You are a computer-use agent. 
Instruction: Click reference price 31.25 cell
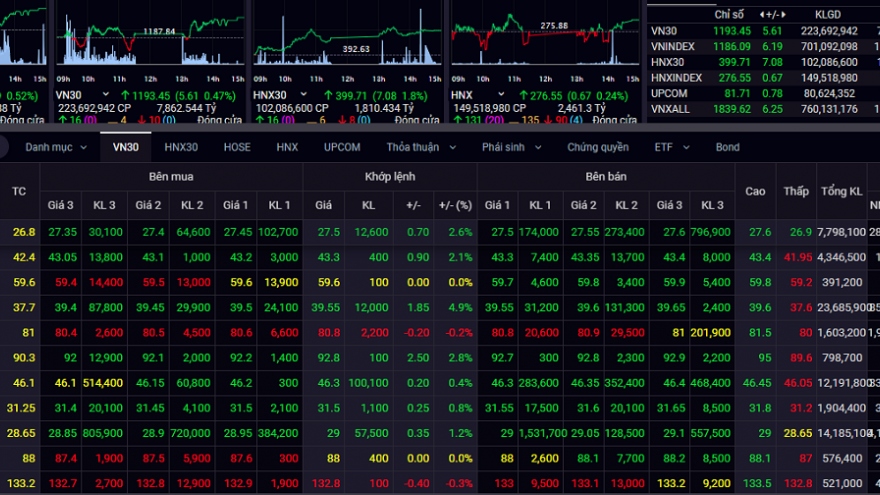[21, 408]
